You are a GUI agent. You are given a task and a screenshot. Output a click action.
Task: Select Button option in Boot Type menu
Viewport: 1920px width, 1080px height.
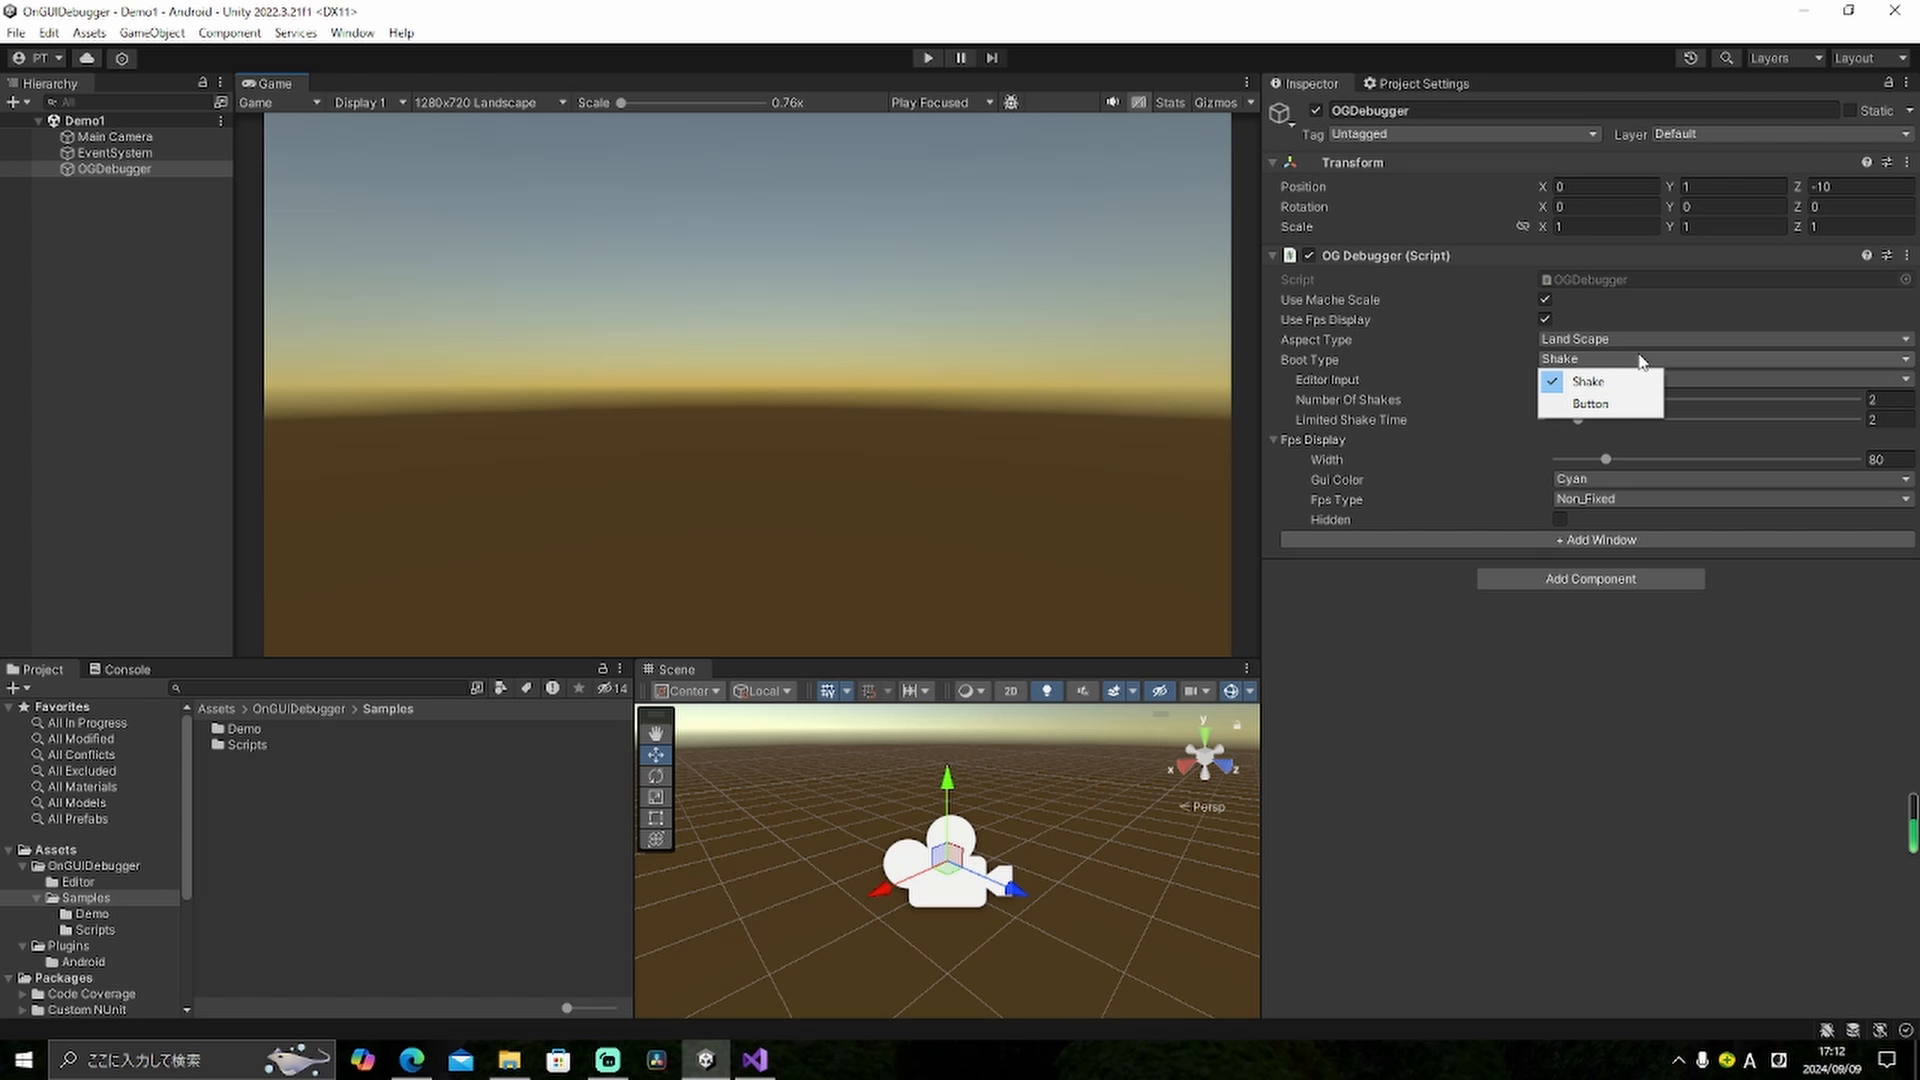coord(1600,404)
